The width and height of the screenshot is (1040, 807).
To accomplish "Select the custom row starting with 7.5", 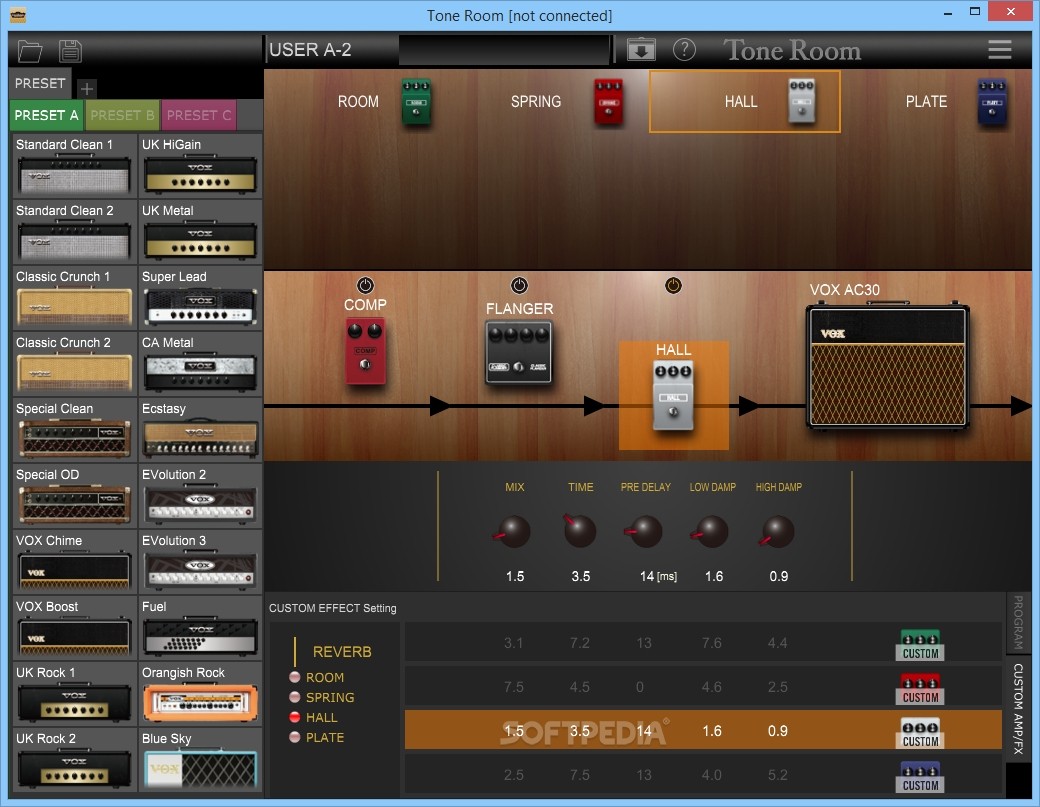I will [703, 686].
